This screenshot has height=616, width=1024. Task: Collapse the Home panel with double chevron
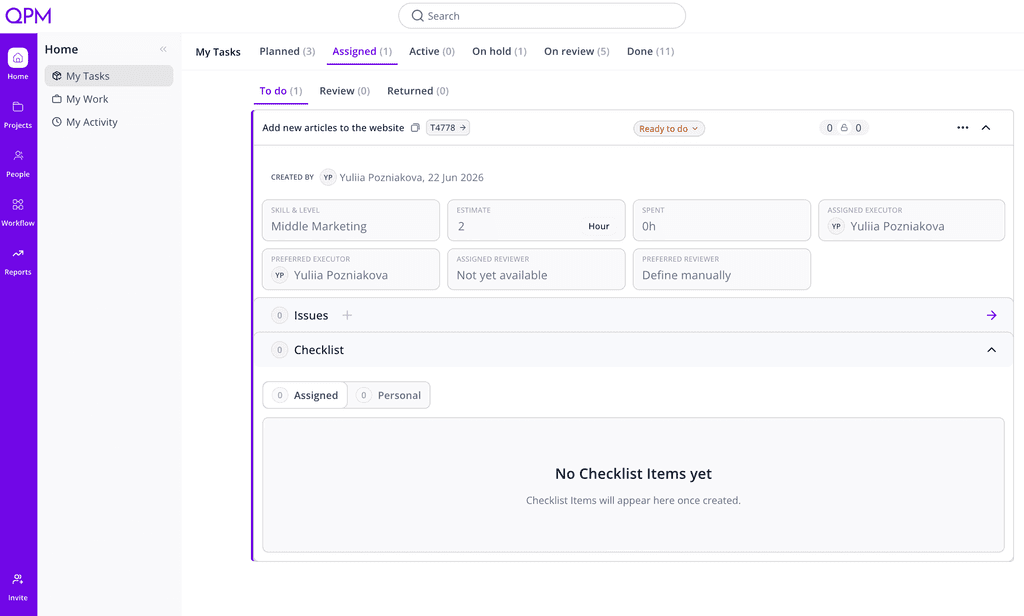[x=163, y=49]
